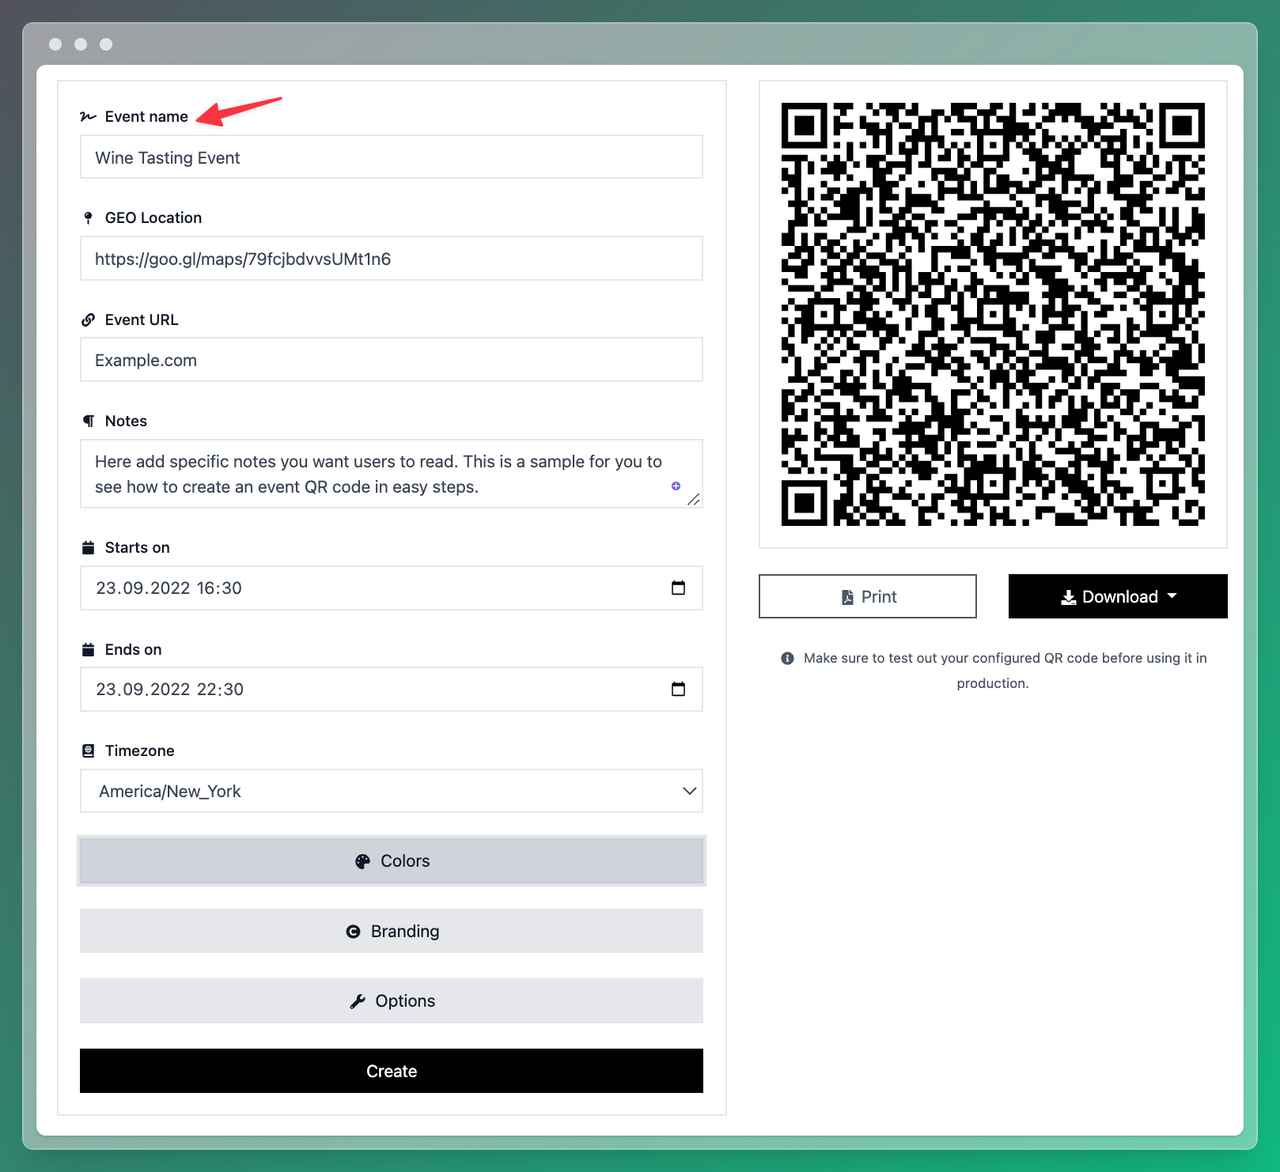Click the Timezone label text
This screenshot has width=1280, height=1172.
[140, 751]
